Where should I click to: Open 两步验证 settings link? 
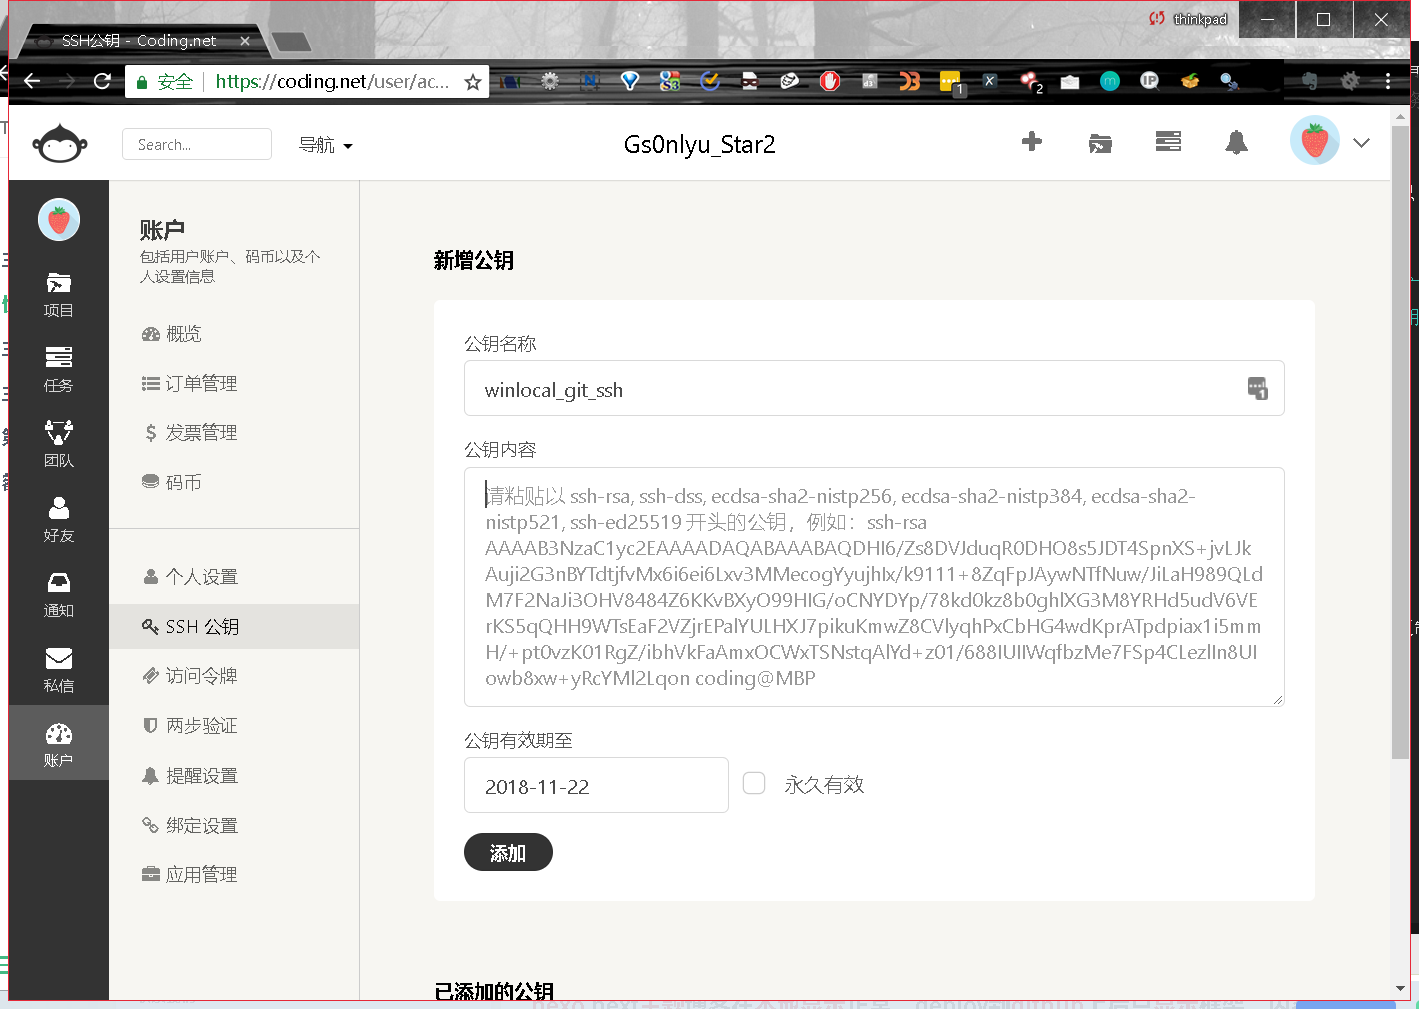201,726
